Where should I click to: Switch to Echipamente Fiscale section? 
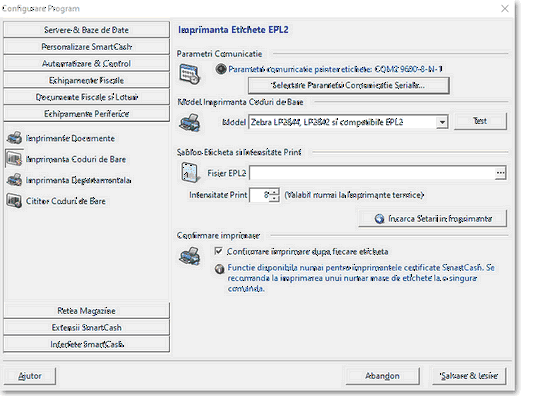click(86, 80)
